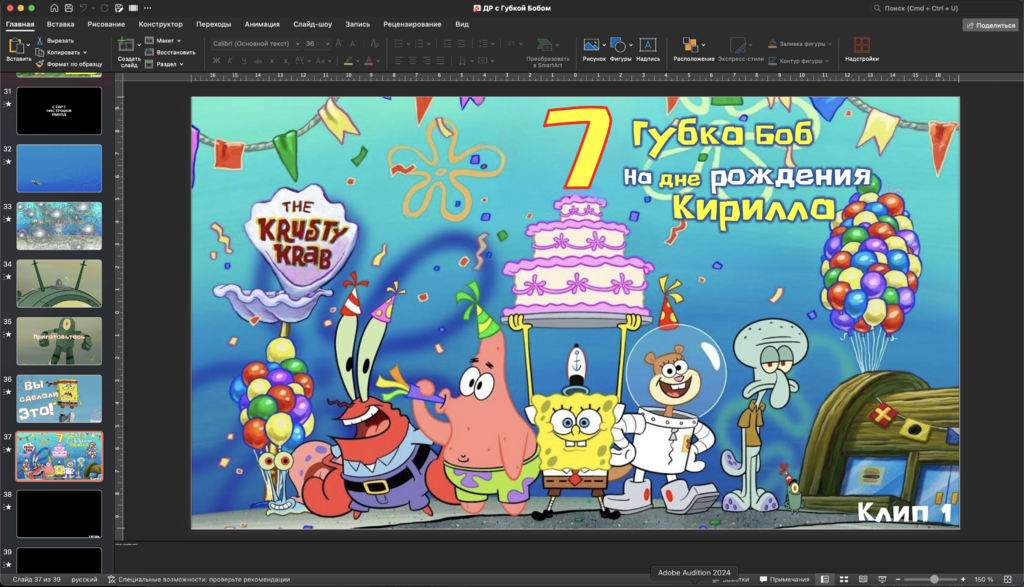1024x587 pixels.
Task: Open the more commands ellipsis in title bar
Action: pos(148,8)
